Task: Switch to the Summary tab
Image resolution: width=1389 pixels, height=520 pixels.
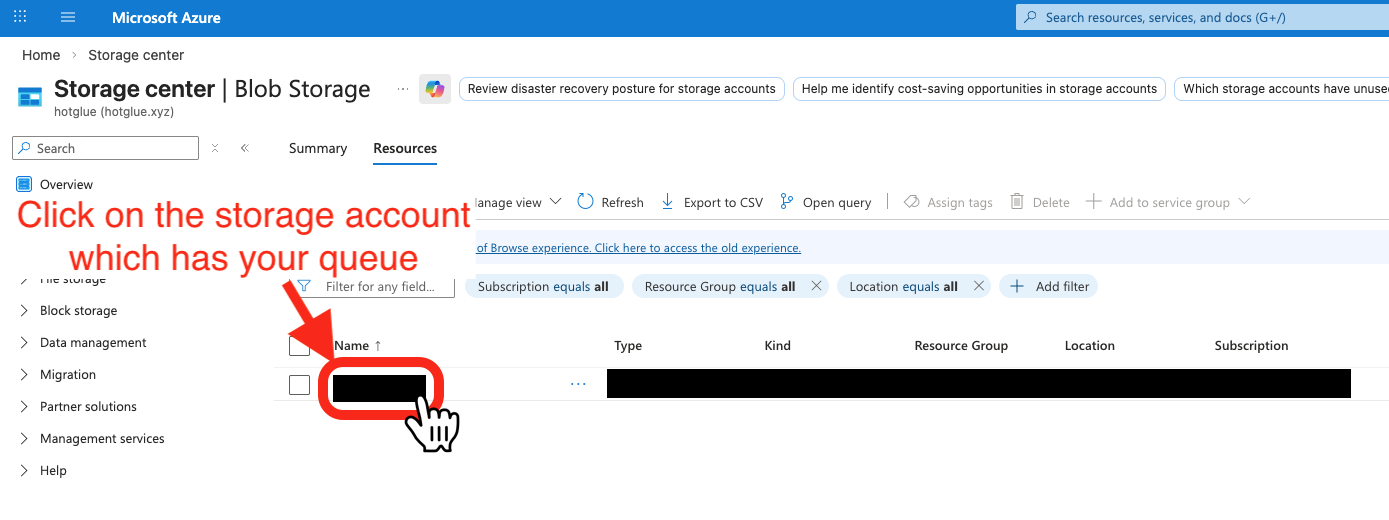Action: (318, 148)
